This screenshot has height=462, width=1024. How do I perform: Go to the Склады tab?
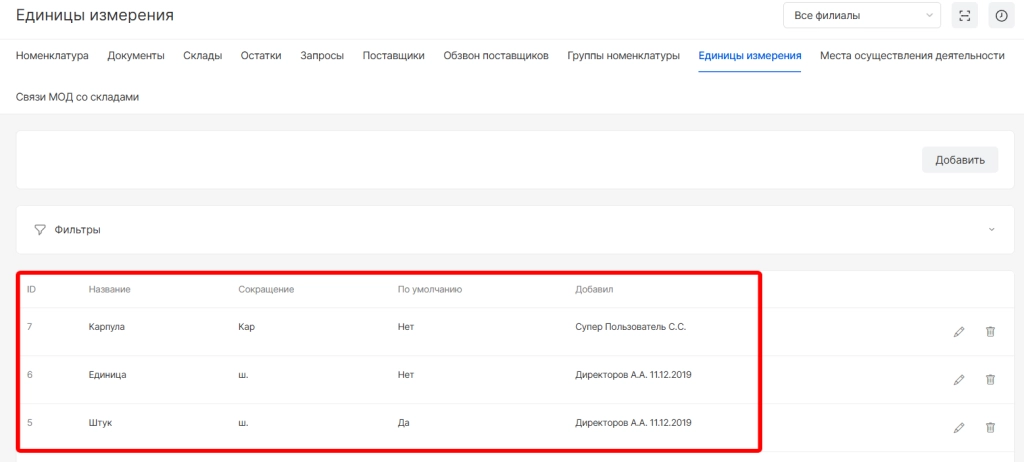[x=203, y=56]
